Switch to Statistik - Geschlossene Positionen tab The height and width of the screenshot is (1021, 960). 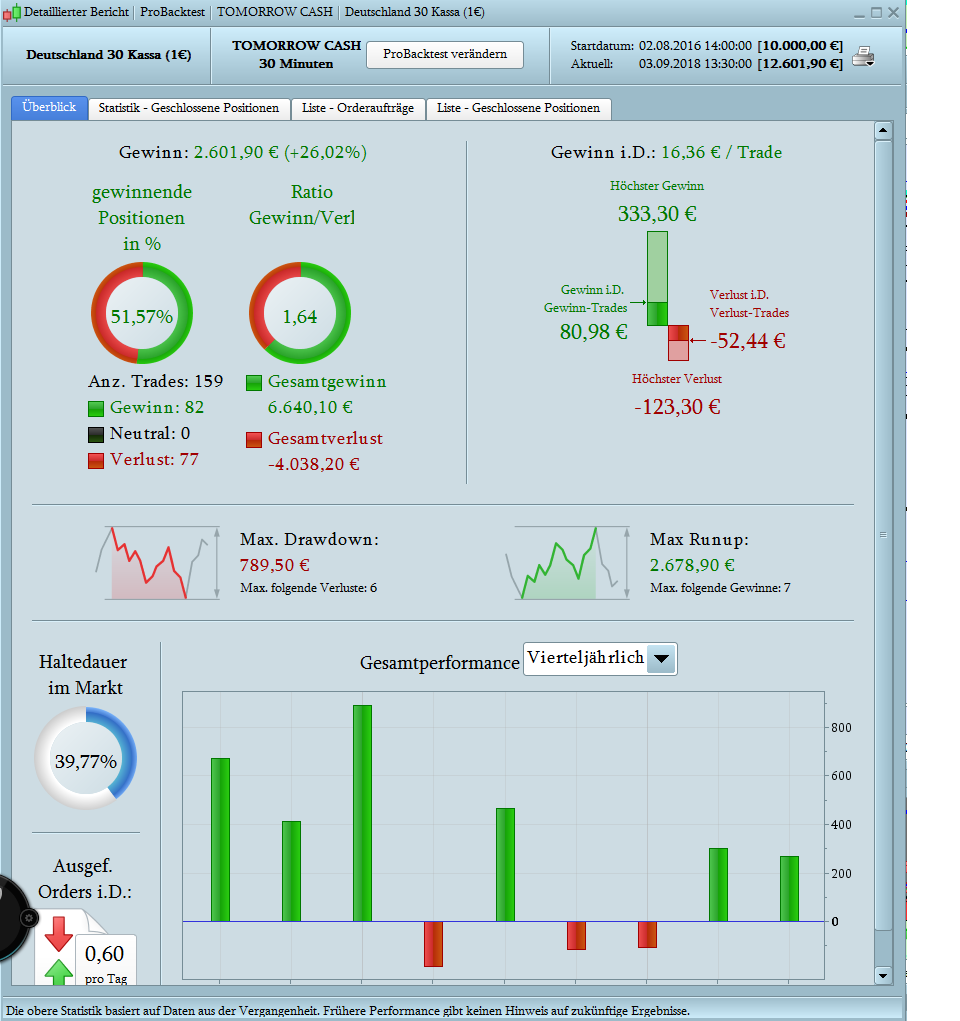pos(189,109)
